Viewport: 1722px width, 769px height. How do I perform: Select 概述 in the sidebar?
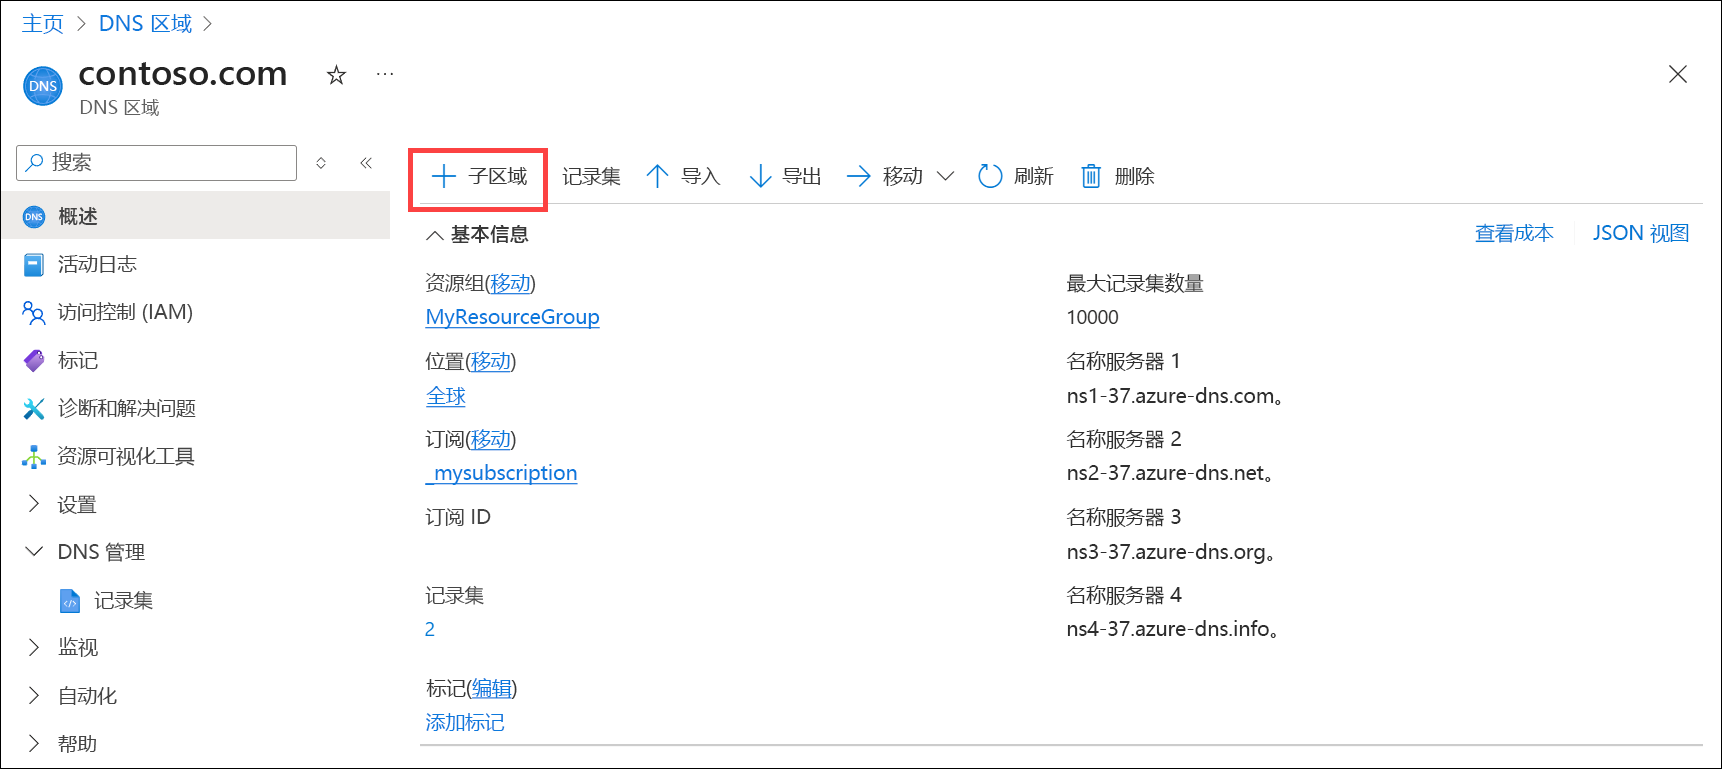[195, 216]
